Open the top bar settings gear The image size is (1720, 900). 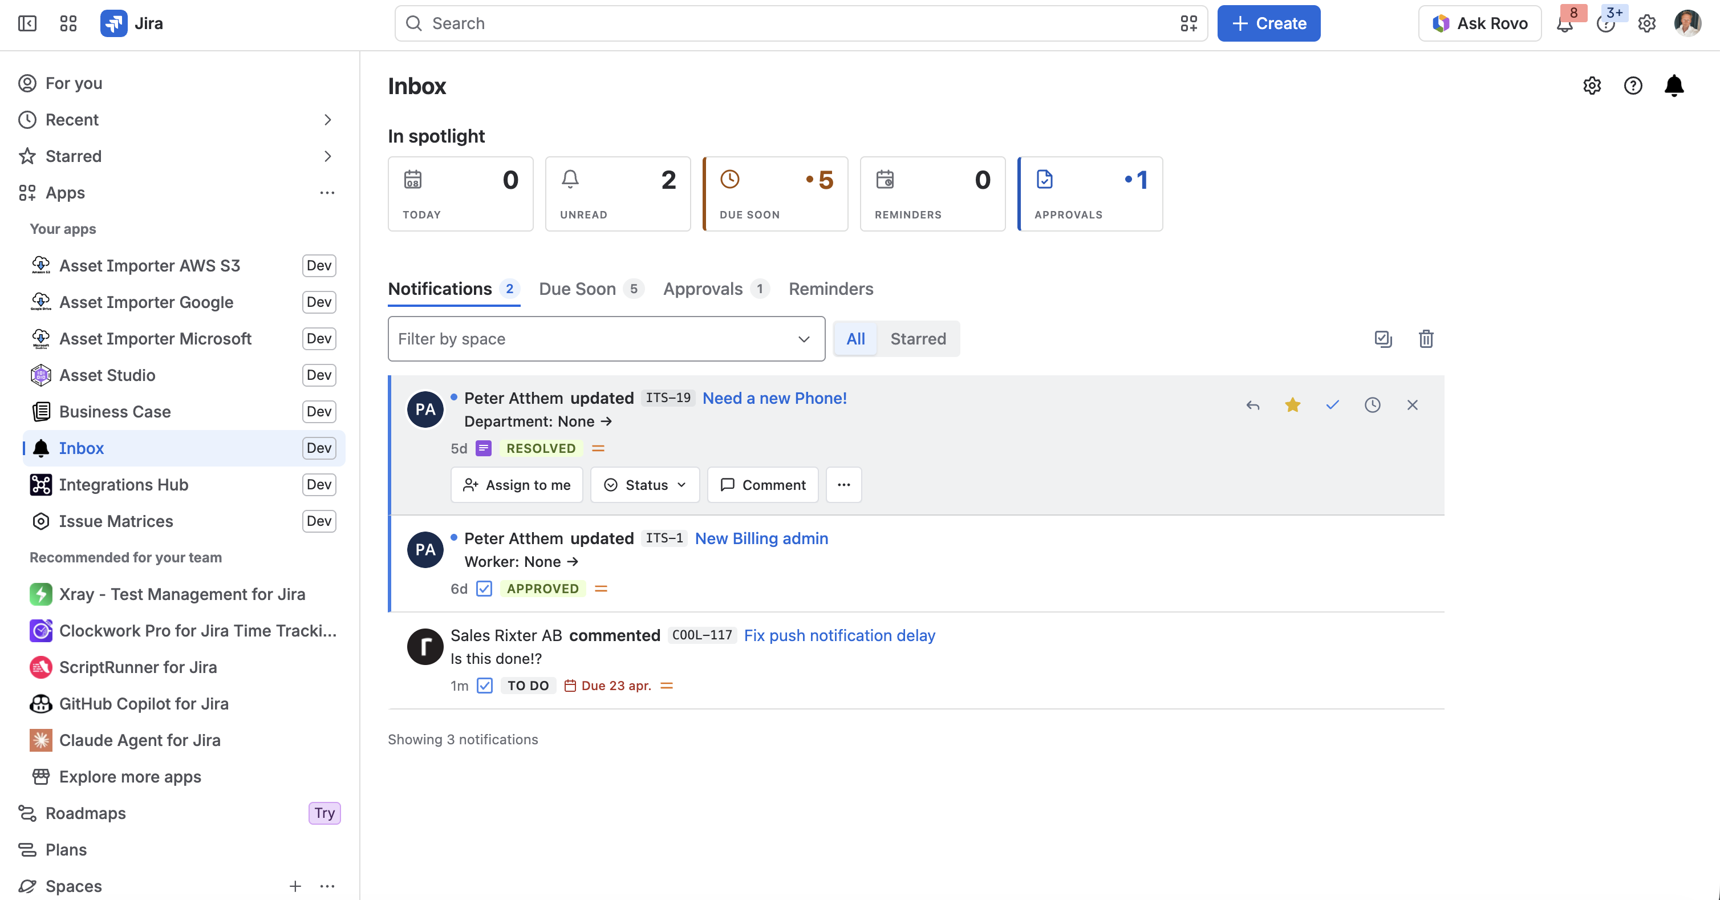tap(1647, 23)
